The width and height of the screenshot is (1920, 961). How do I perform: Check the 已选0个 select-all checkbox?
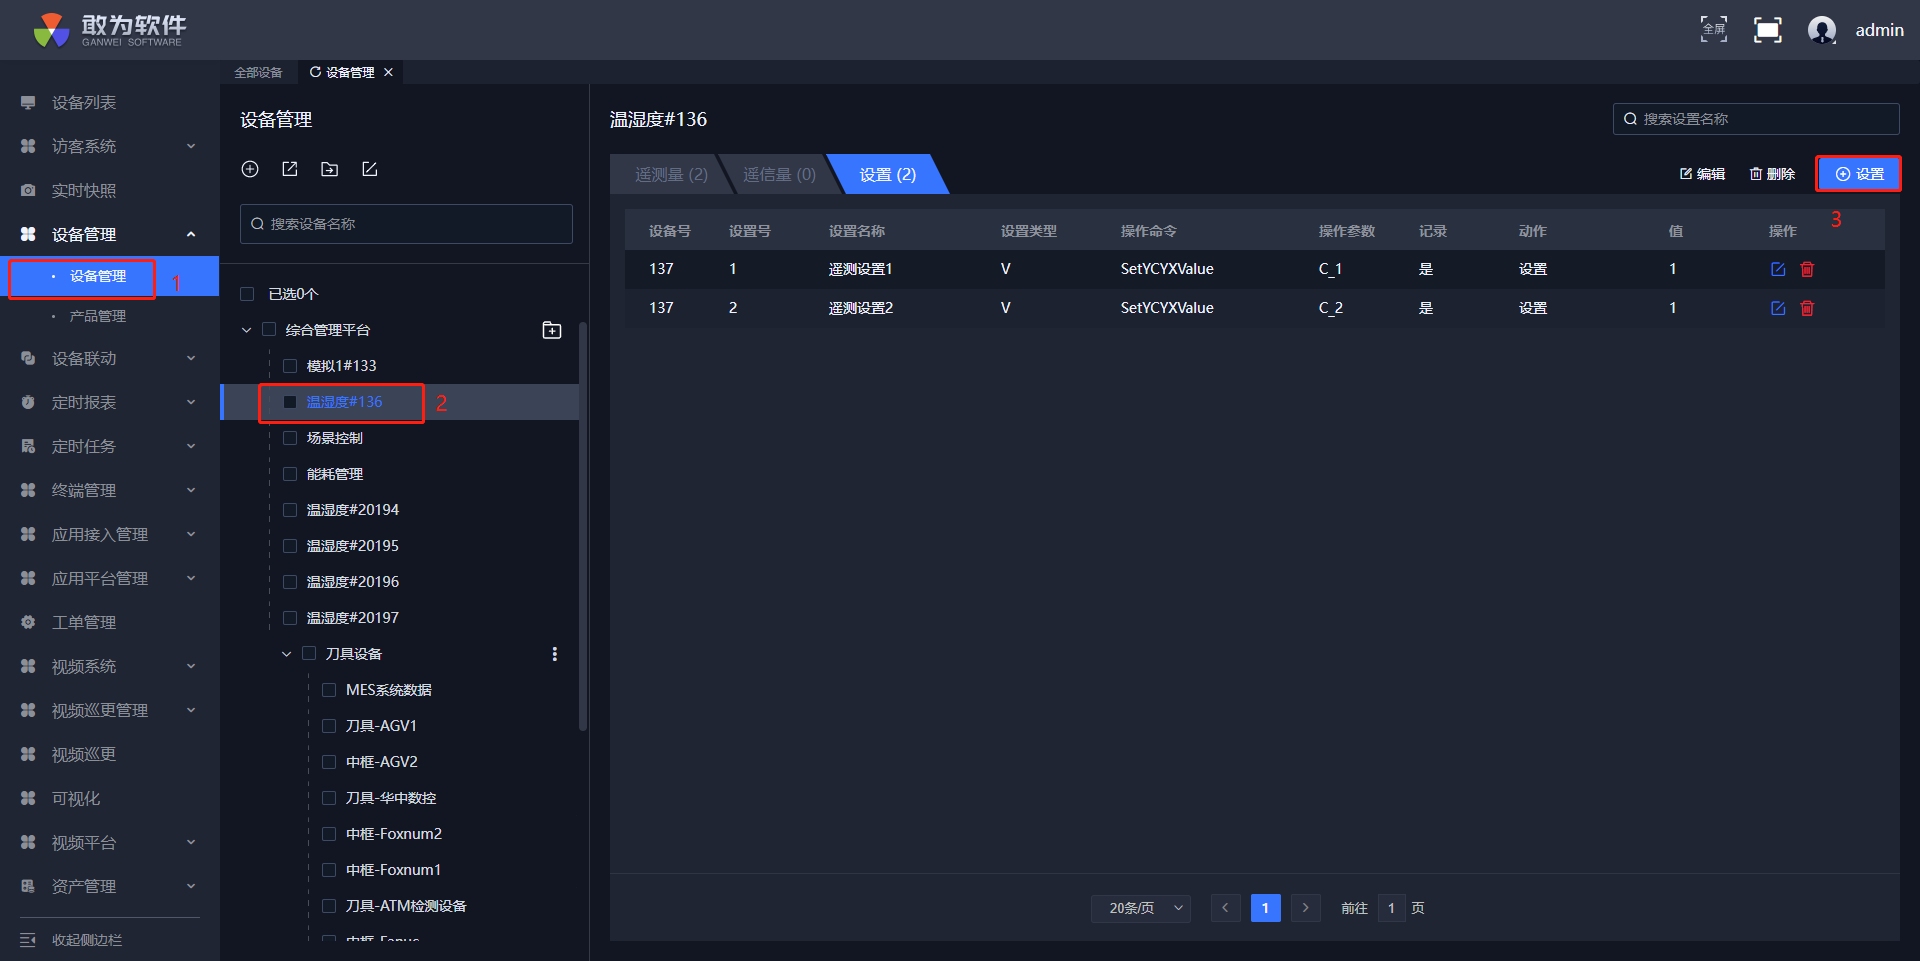click(247, 294)
